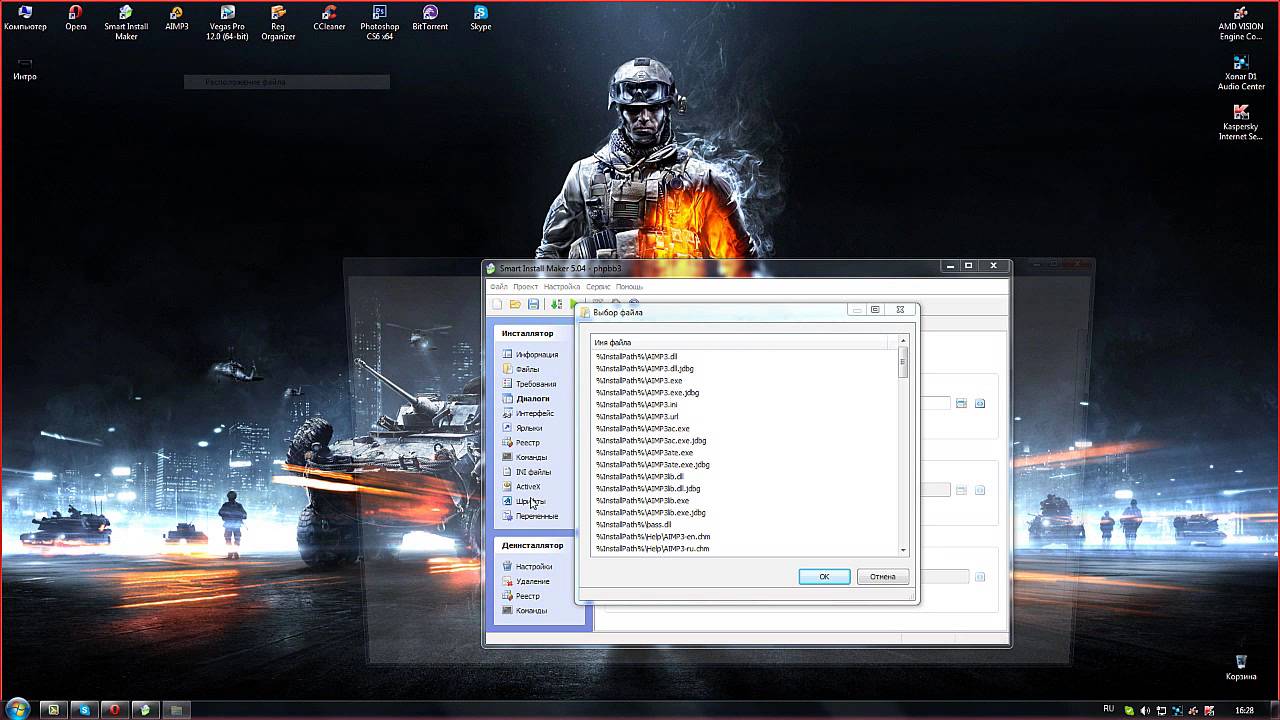Image resolution: width=1280 pixels, height=720 pixels.
Task: Switch to Opera in the taskbar
Action: 115,710
